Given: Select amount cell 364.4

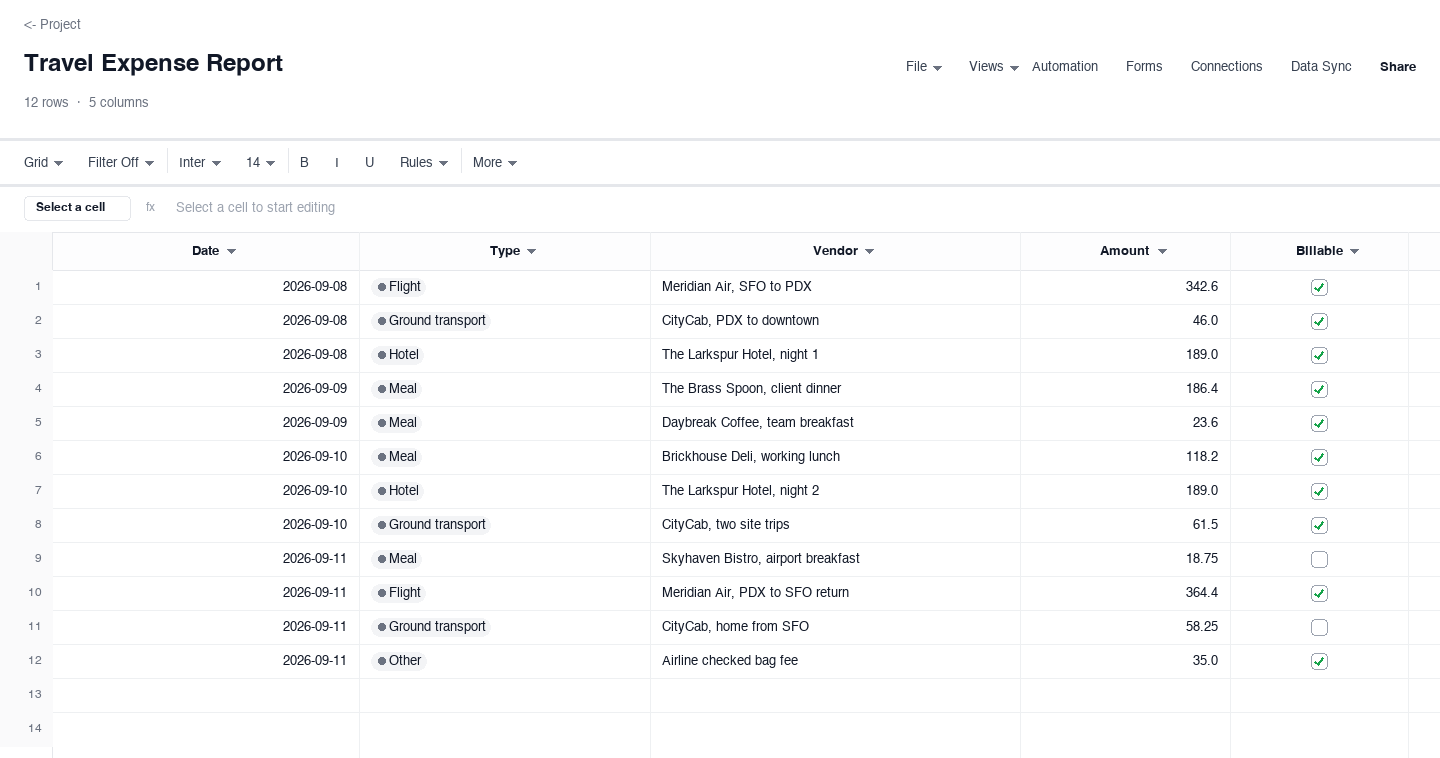Looking at the screenshot, I should pos(1125,593).
